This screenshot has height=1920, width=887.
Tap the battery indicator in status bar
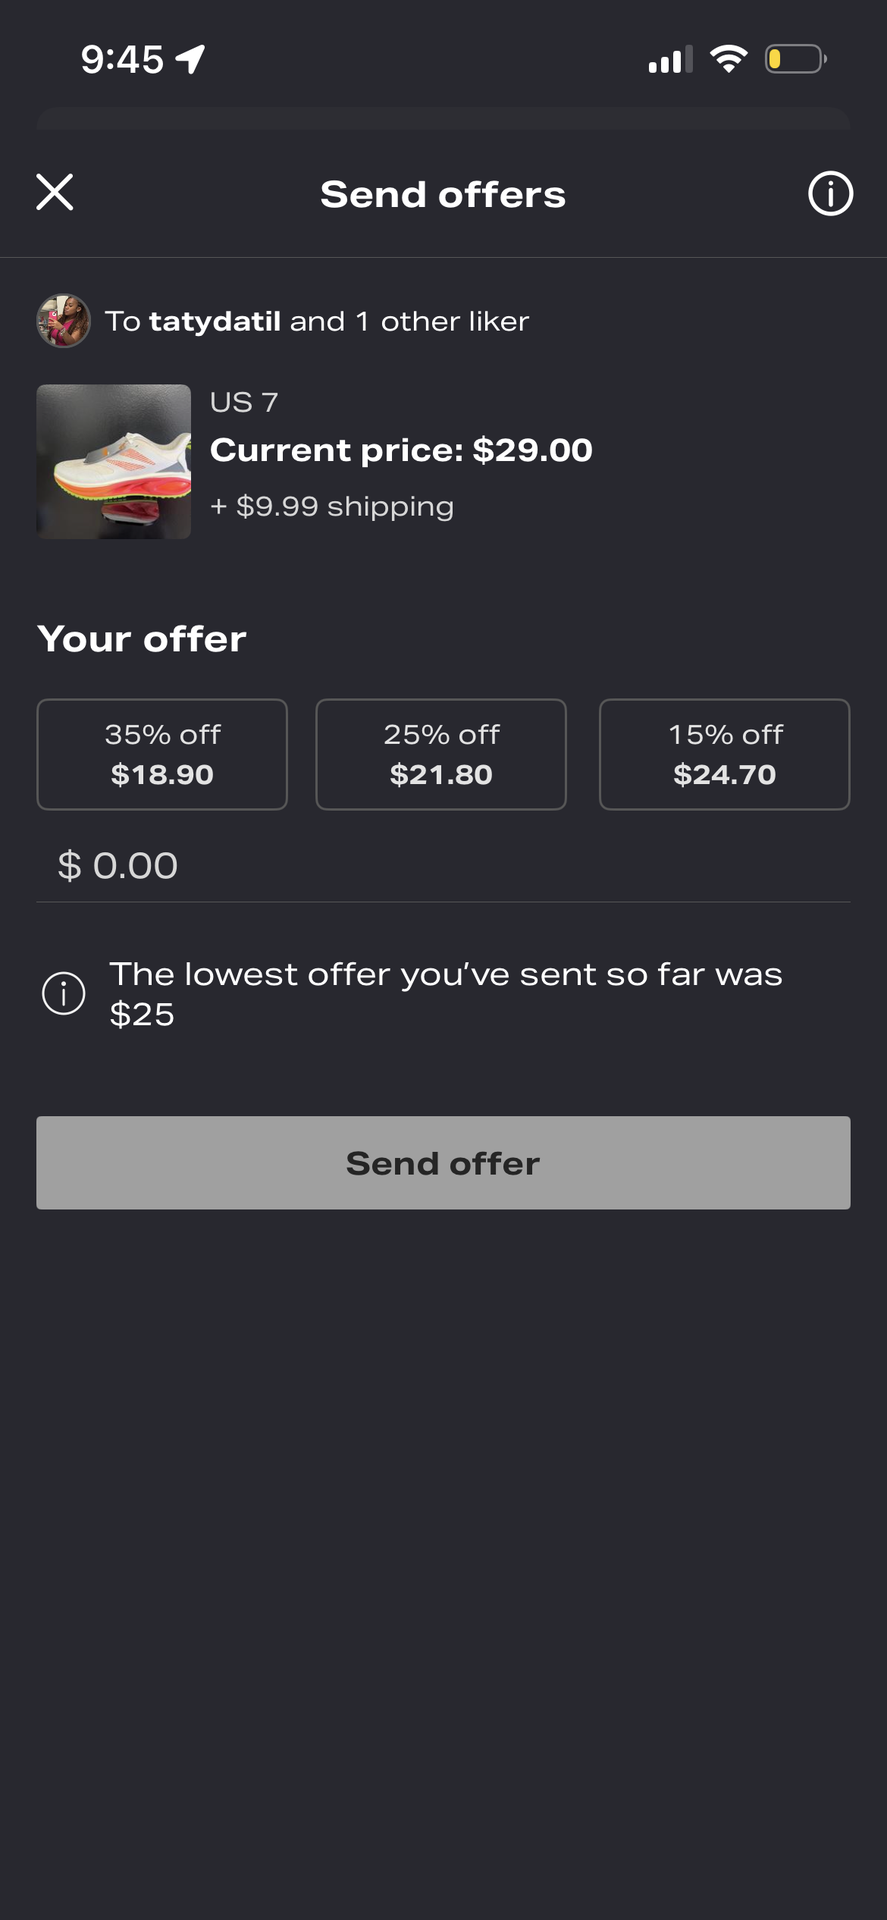(x=795, y=59)
